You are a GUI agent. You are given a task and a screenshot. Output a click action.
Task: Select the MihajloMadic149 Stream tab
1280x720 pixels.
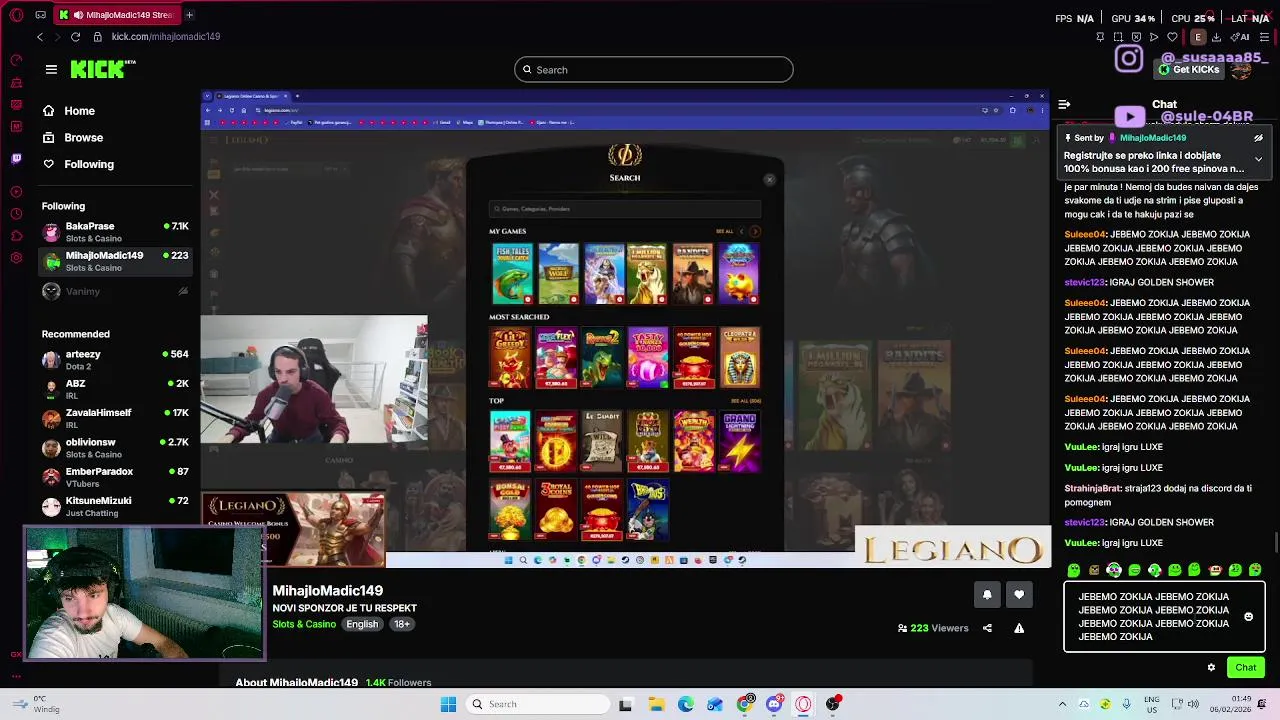[x=116, y=15]
